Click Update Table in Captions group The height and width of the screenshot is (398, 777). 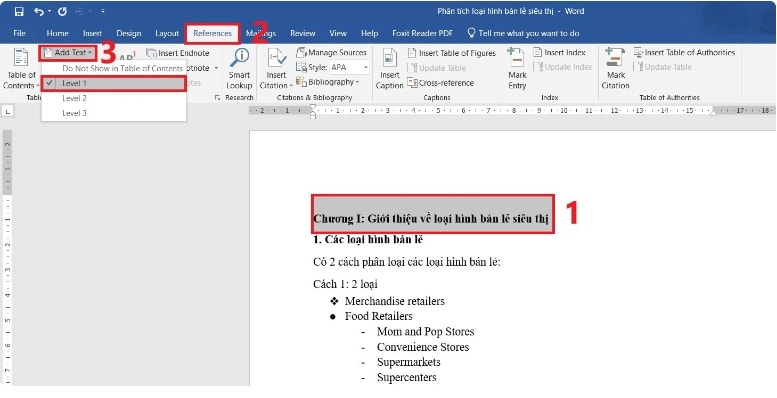(x=437, y=68)
